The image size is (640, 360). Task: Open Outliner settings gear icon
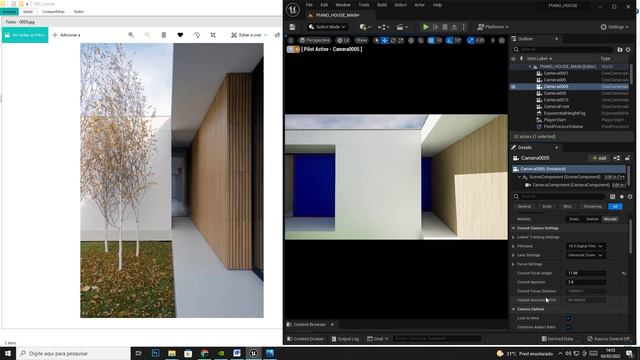click(x=628, y=49)
